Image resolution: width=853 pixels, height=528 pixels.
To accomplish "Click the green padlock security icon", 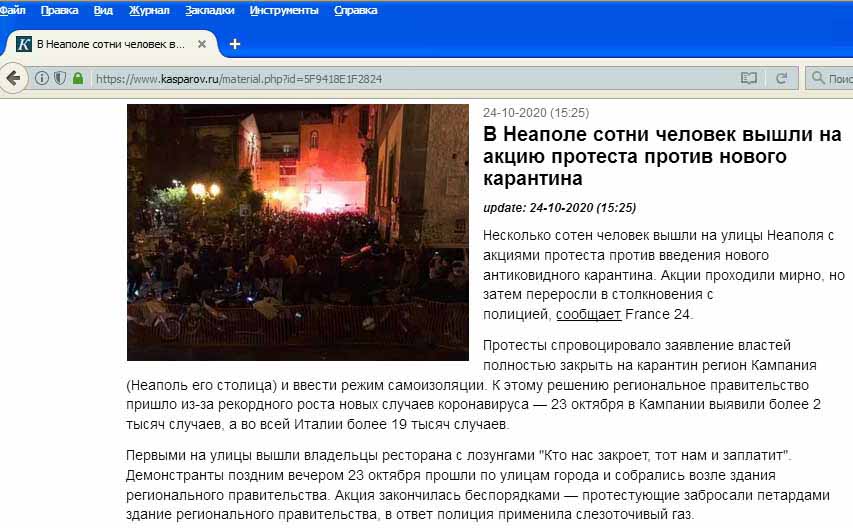I will (x=78, y=78).
